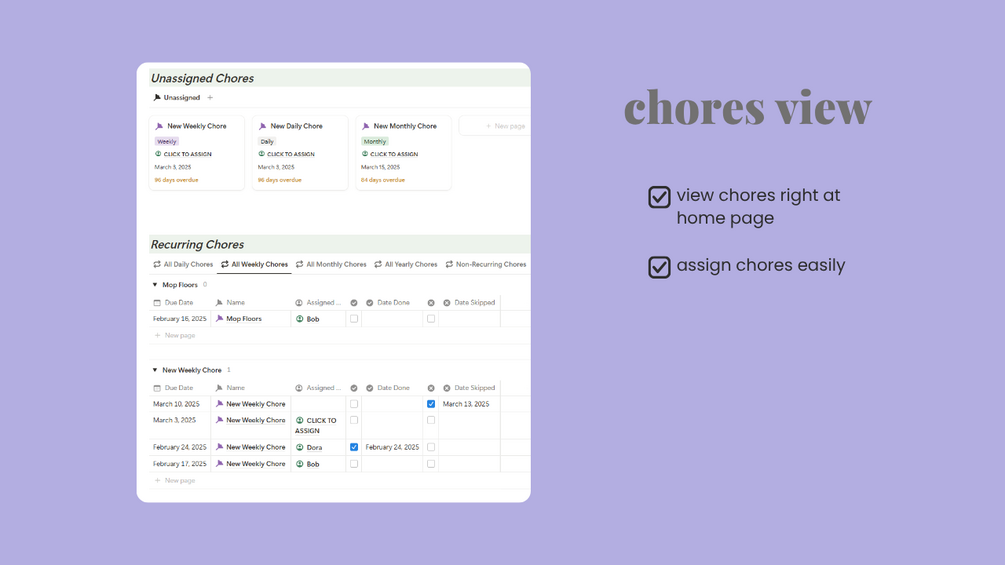Viewport: 1005px width, 565px height.
Task: Switch to All Daily Chores tab
Action: [183, 264]
